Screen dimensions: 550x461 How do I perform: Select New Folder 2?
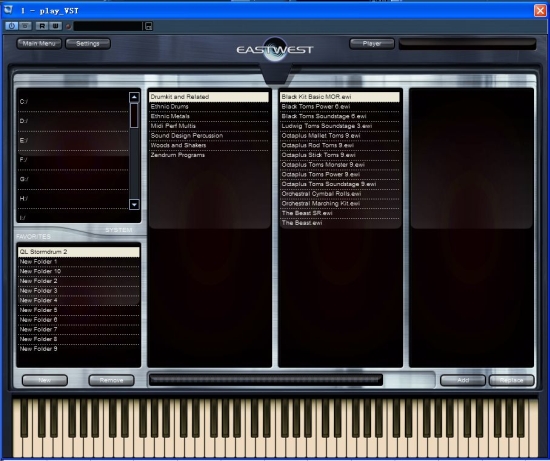[79, 281]
